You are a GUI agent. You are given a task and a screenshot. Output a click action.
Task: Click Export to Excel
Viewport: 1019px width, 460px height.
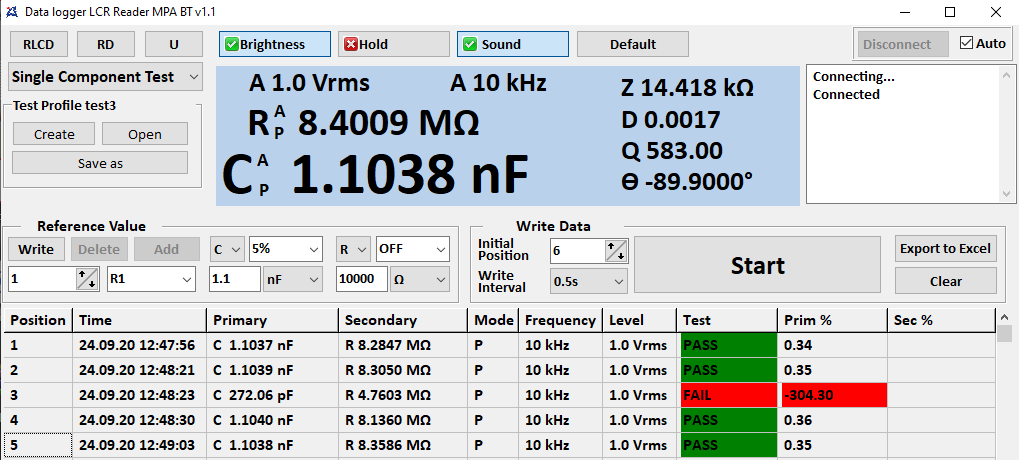click(946, 248)
